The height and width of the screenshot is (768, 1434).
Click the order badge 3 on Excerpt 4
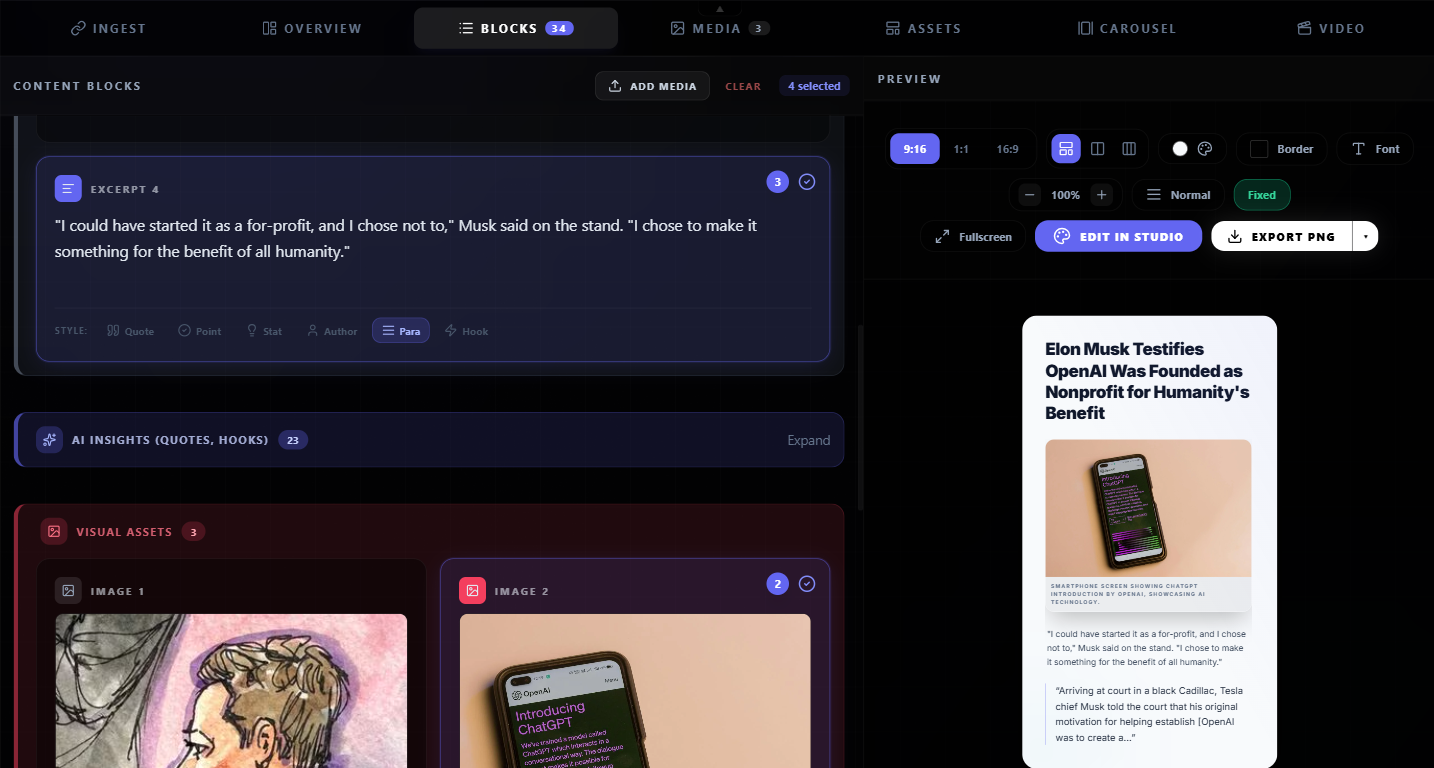[778, 182]
